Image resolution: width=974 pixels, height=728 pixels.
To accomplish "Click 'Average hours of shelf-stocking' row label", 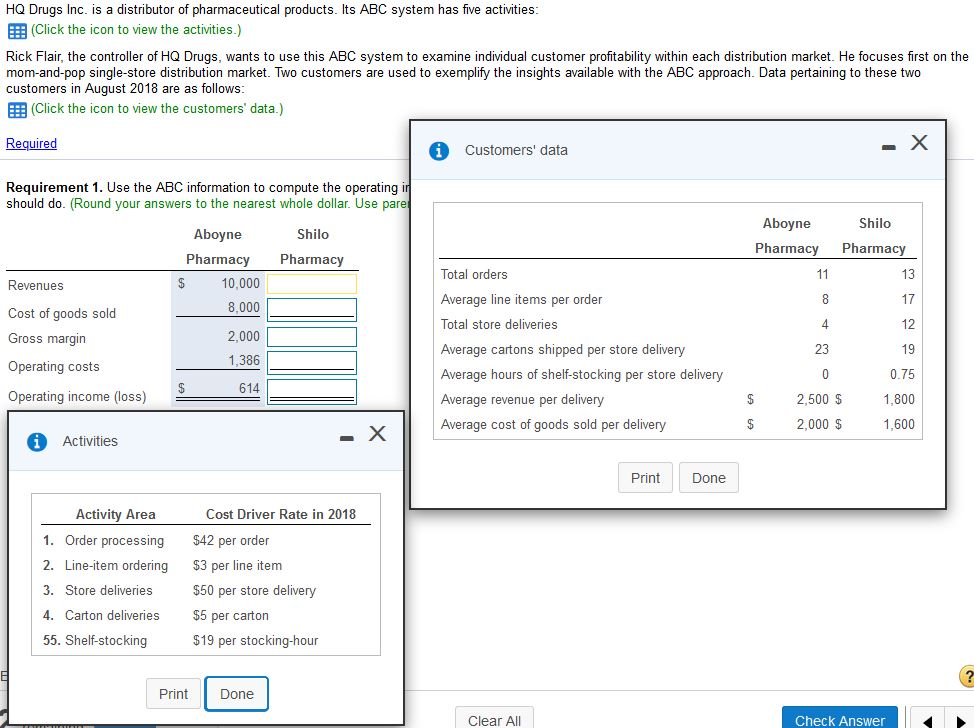I will [x=581, y=375].
